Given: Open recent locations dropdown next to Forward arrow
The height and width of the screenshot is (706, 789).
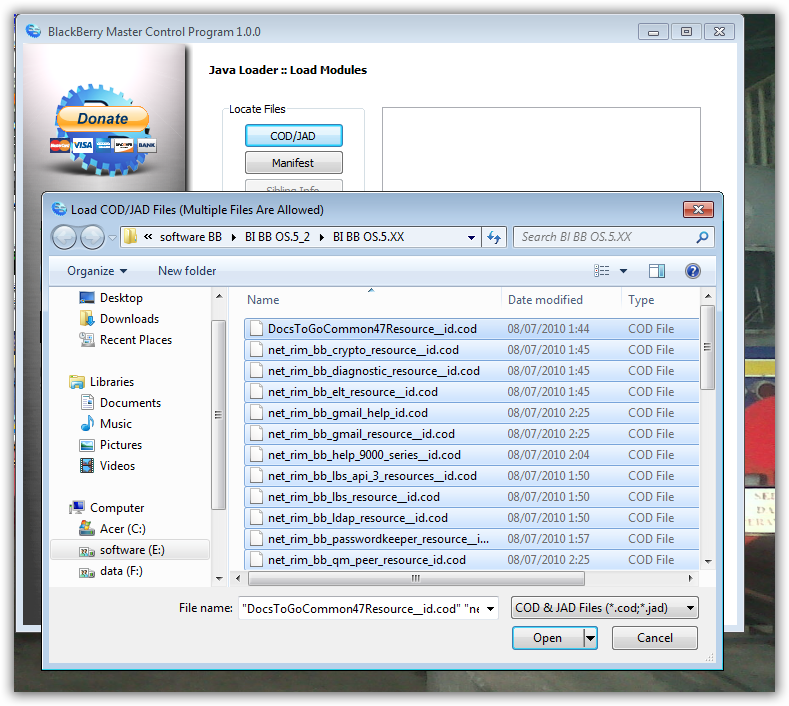Looking at the screenshot, I should click(x=112, y=237).
